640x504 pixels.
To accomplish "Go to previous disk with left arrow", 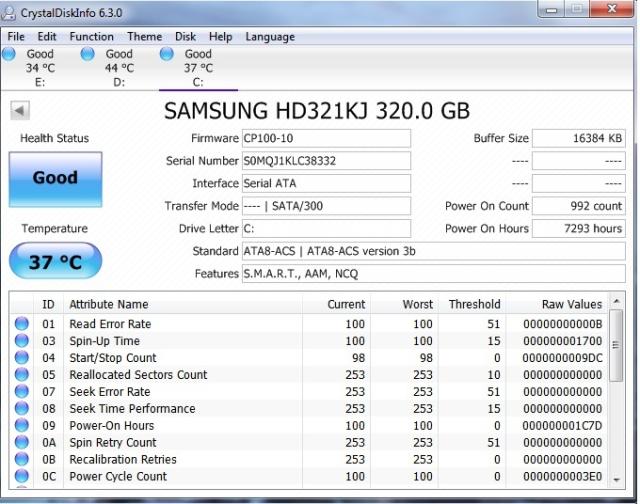I will [20, 111].
